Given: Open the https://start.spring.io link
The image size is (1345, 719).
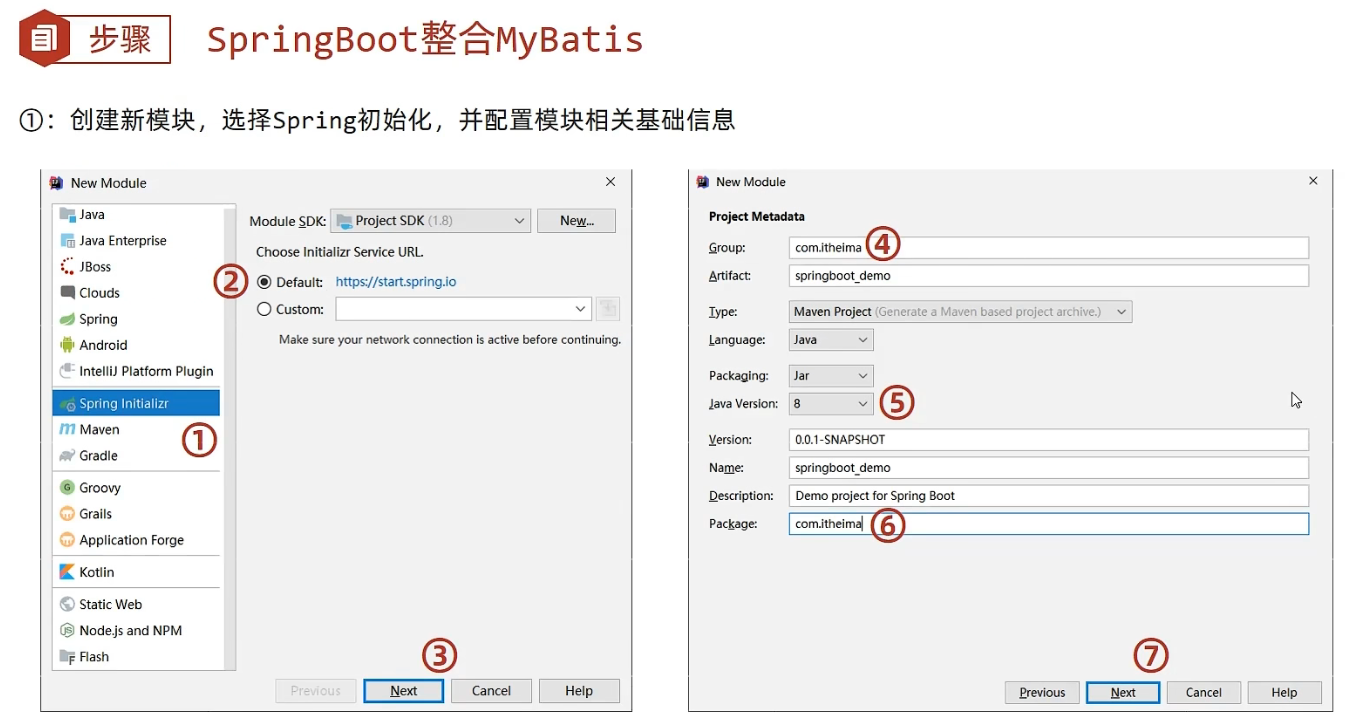Looking at the screenshot, I should pos(396,282).
